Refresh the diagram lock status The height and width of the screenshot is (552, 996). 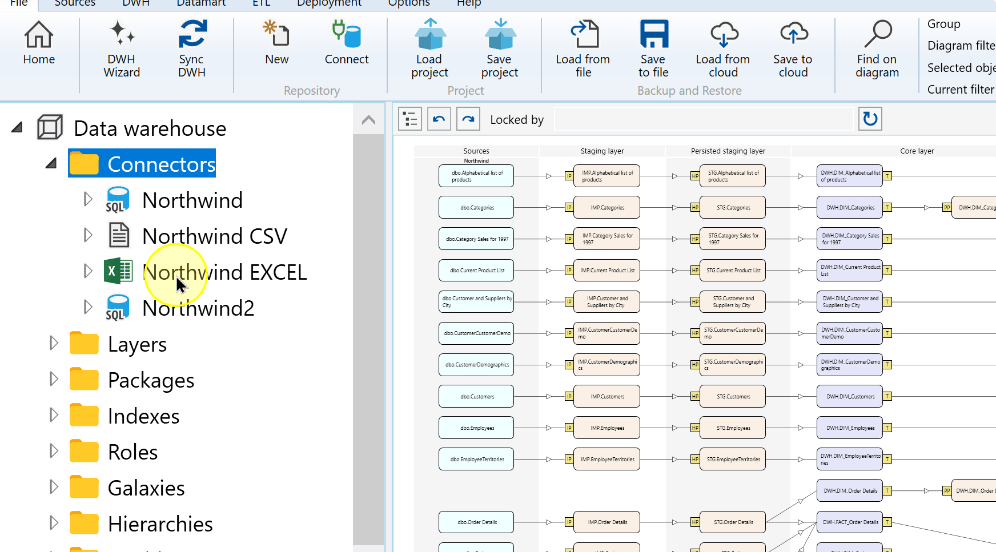point(870,119)
